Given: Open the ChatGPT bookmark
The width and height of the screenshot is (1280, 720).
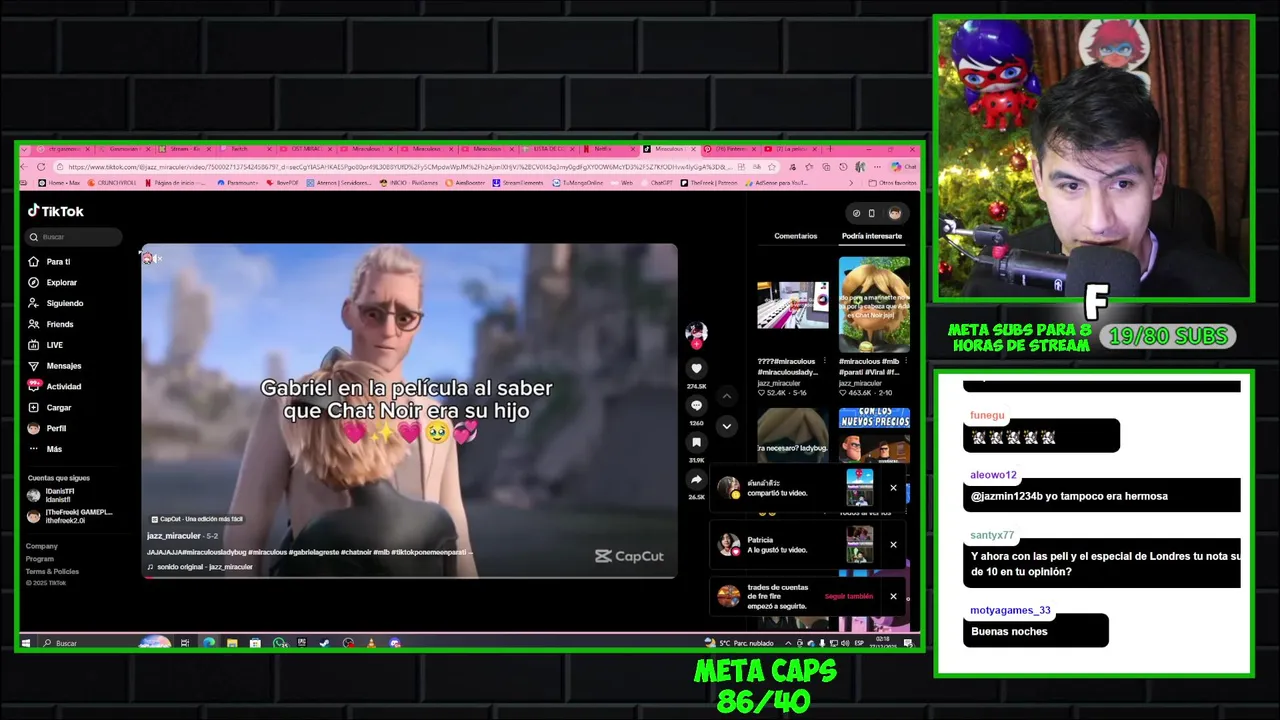Looking at the screenshot, I should coord(658,183).
